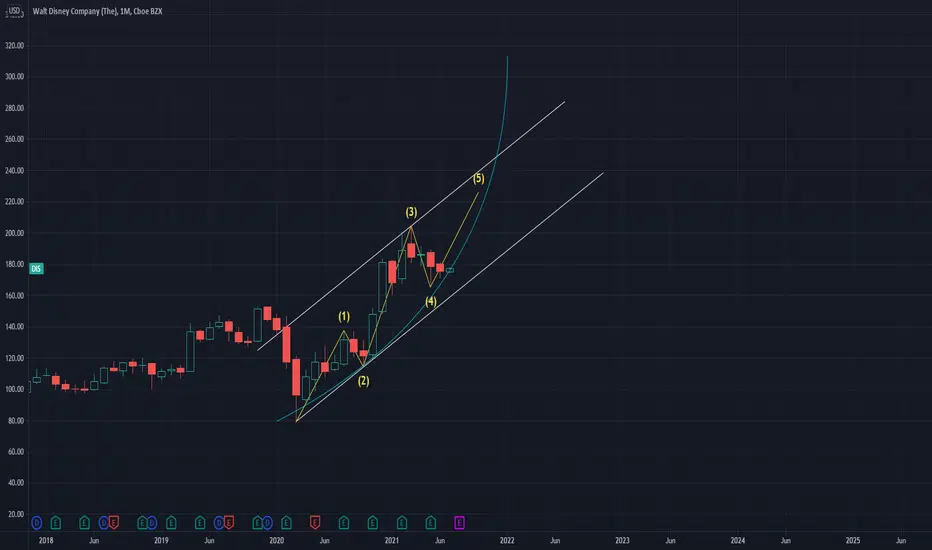
Task: Open the blue dividend marker before 2018
Action: click(x=37, y=523)
